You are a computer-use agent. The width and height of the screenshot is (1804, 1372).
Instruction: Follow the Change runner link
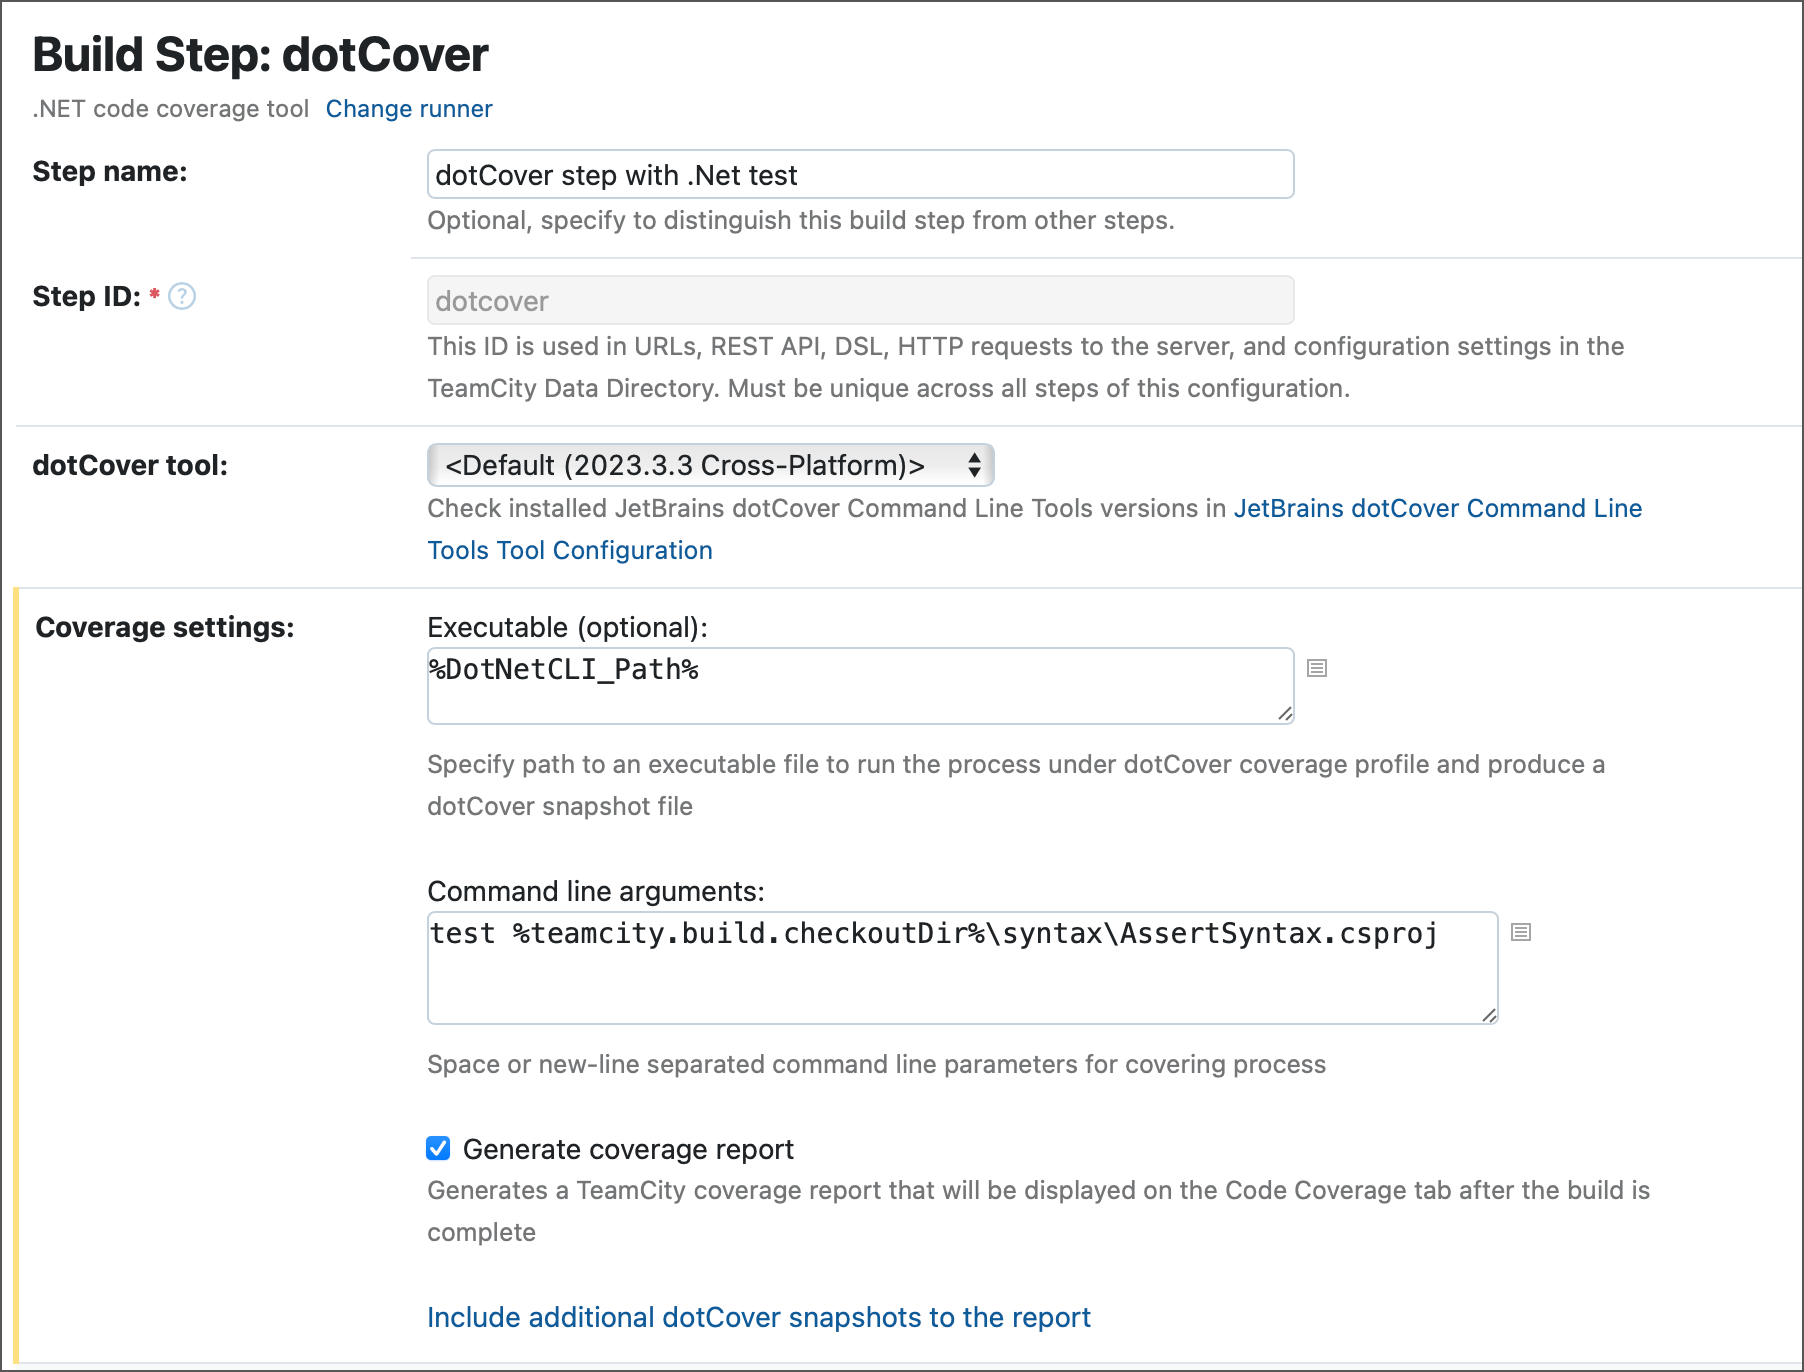click(x=408, y=108)
